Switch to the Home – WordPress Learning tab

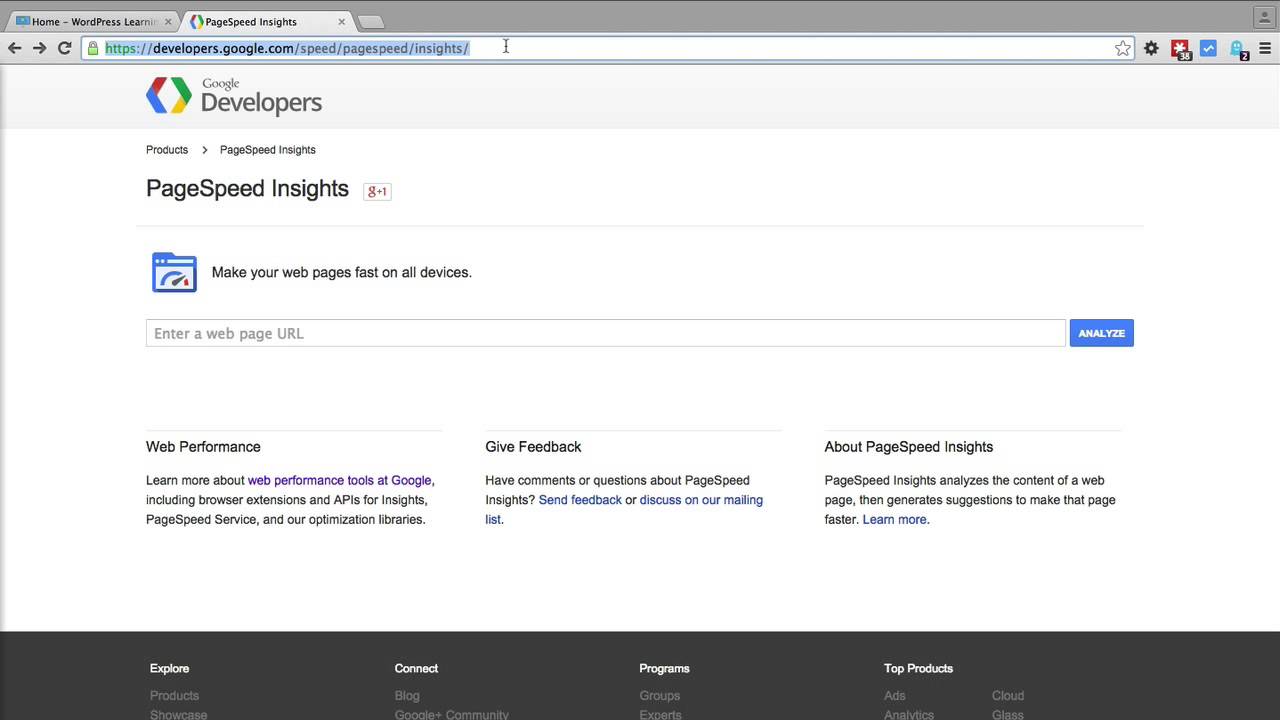[x=92, y=21]
